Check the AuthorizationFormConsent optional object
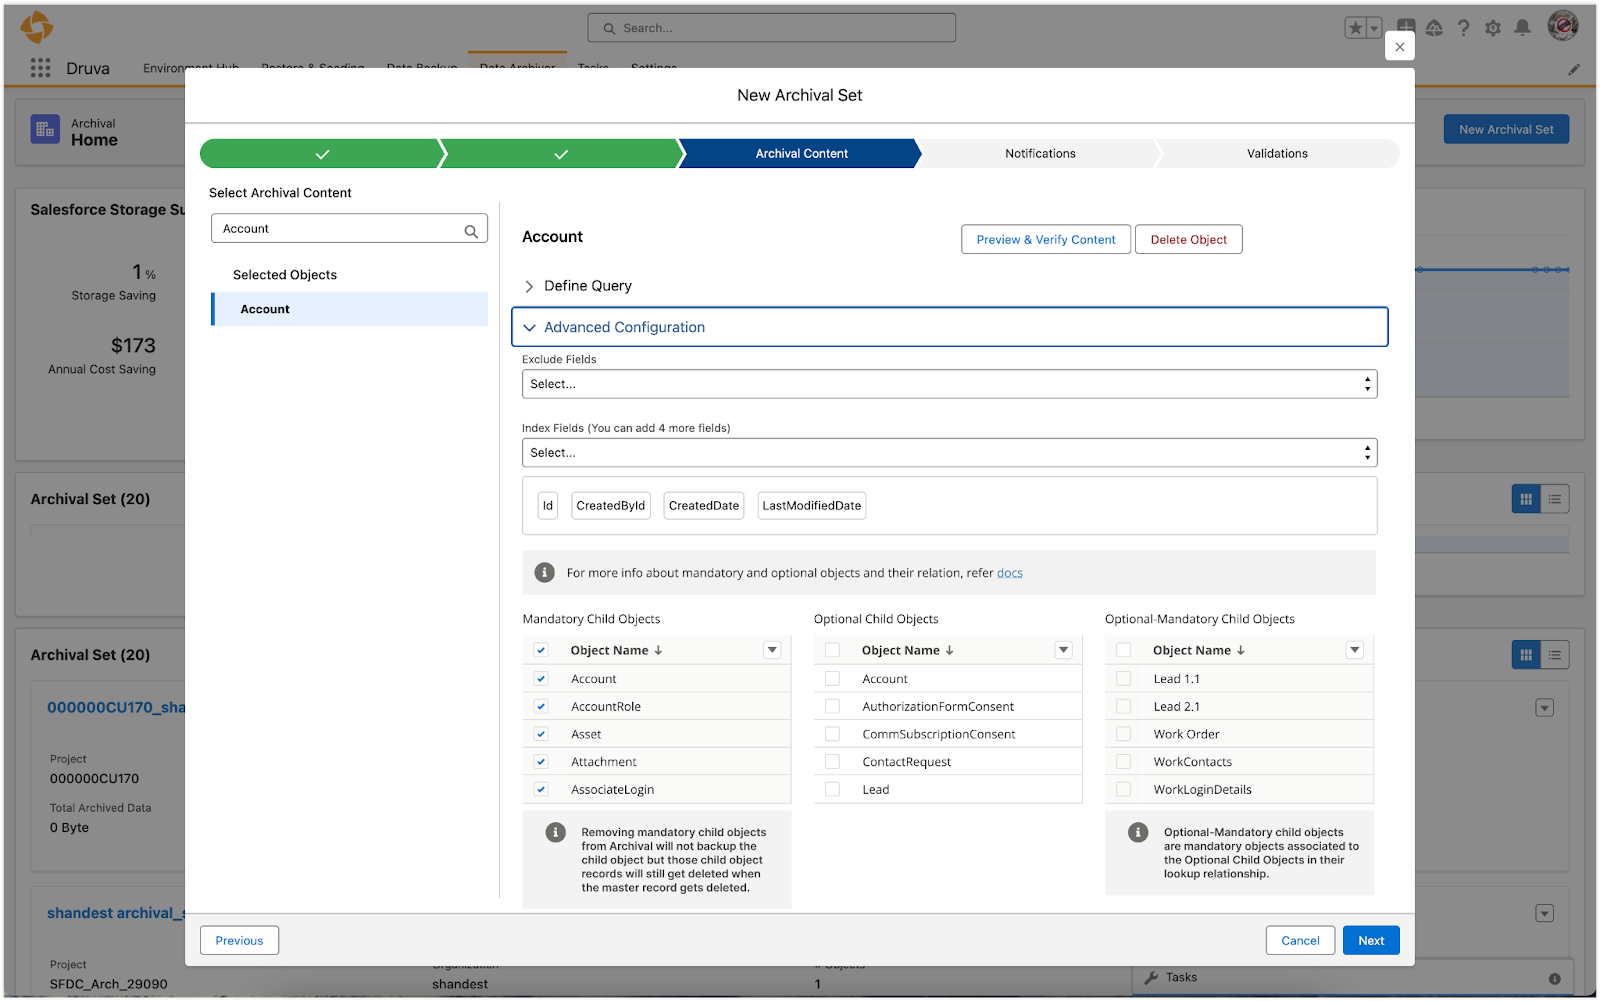 point(832,707)
